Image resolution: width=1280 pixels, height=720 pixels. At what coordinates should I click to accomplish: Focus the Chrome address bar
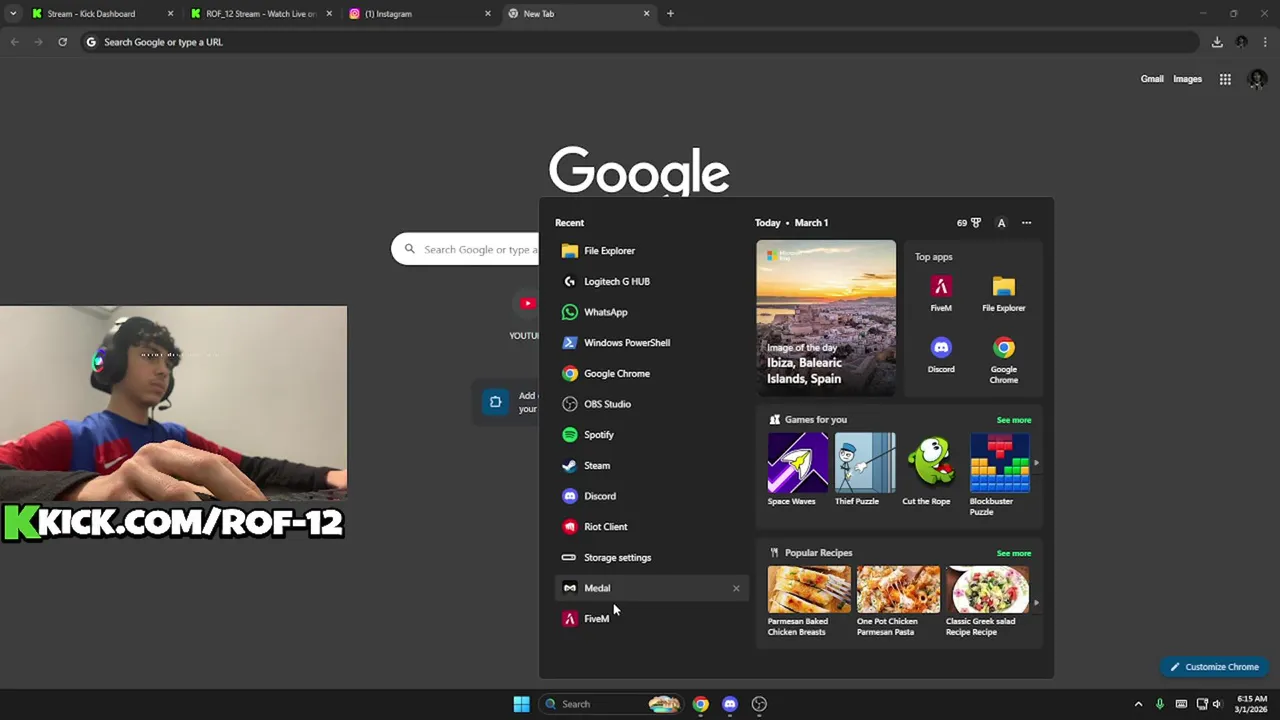640,42
